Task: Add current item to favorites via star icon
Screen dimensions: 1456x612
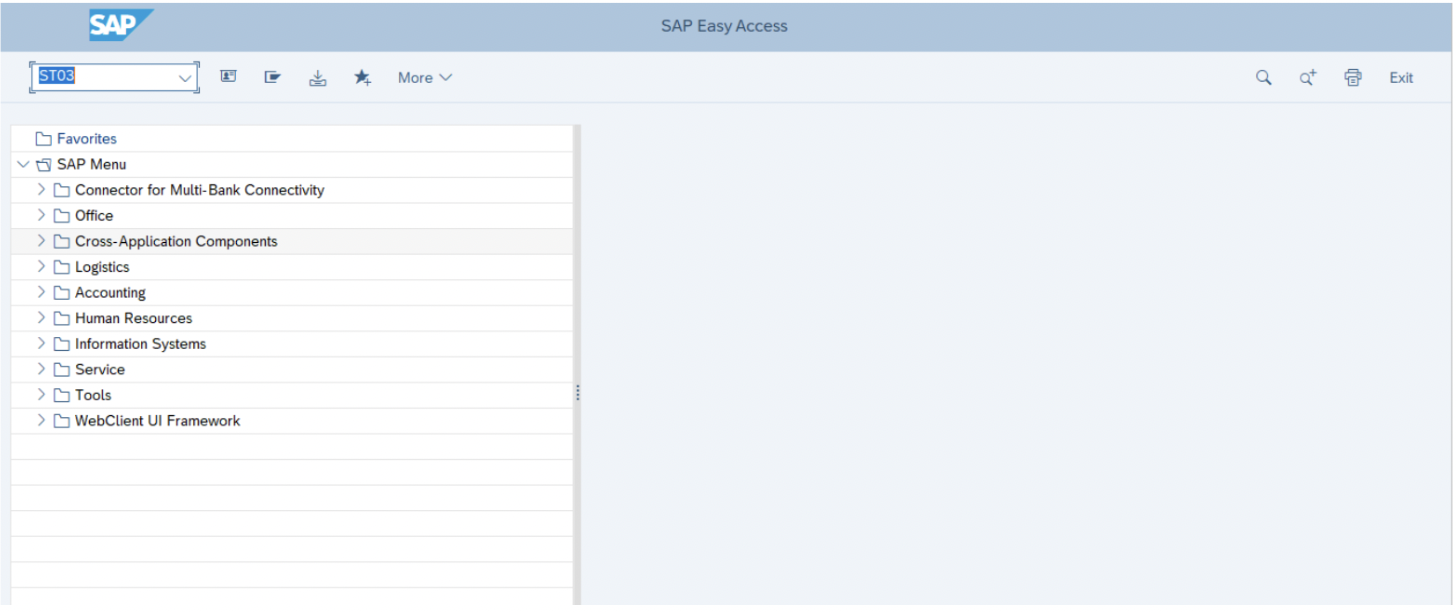Action: (x=362, y=77)
